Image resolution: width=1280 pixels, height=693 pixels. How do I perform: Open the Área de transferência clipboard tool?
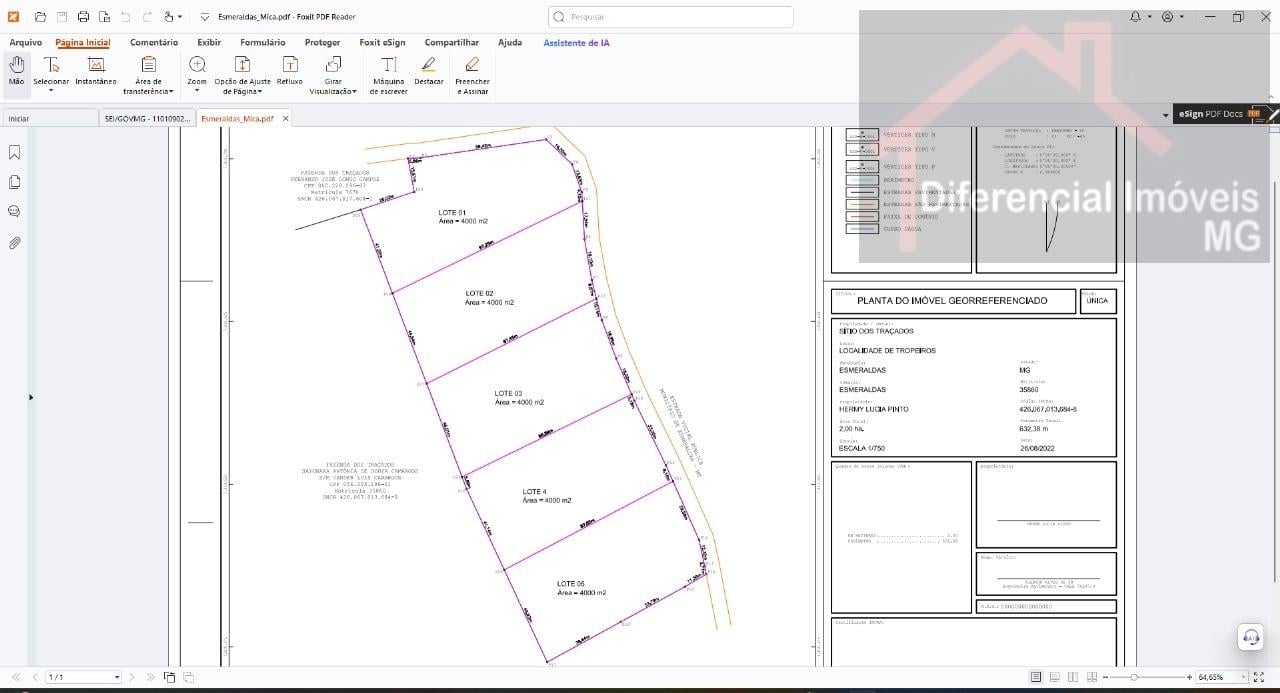click(x=148, y=75)
